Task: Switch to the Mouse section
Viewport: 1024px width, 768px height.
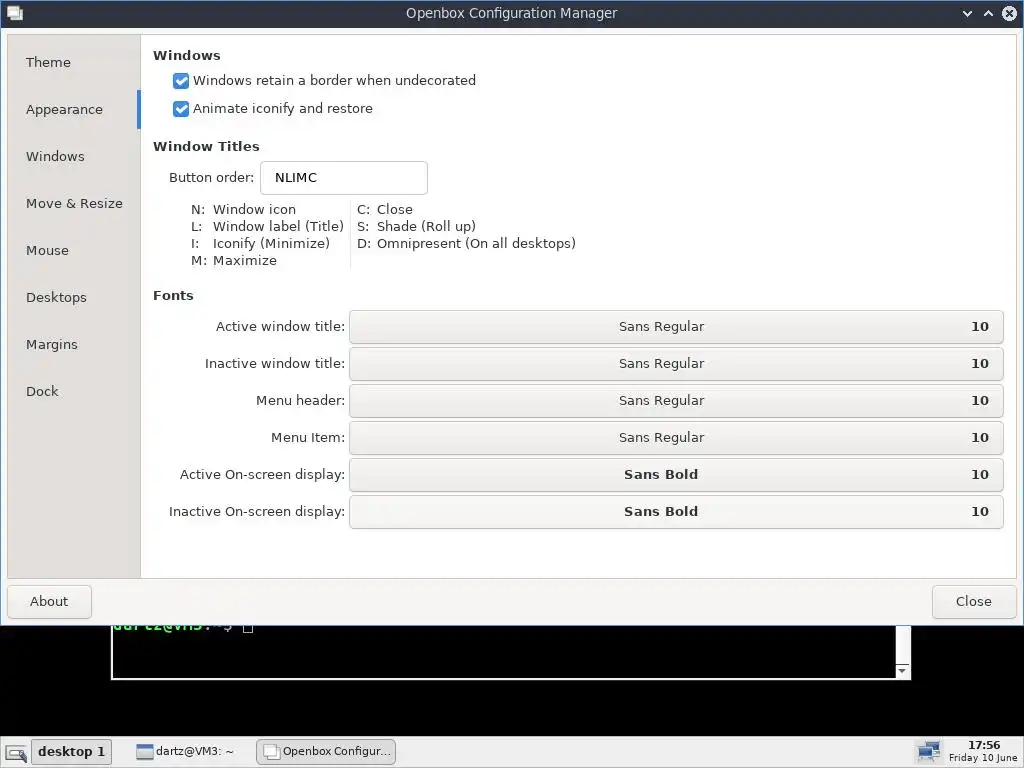Action: click(x=74, y=250)
